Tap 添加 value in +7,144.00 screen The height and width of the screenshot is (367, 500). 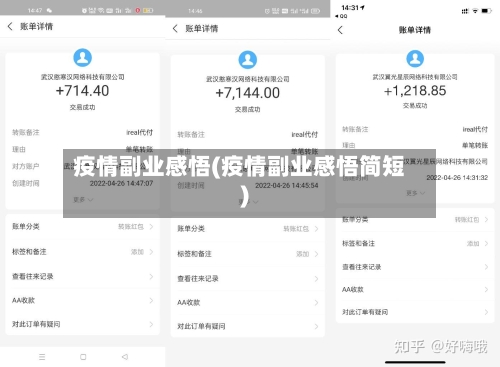click(303, 254)
